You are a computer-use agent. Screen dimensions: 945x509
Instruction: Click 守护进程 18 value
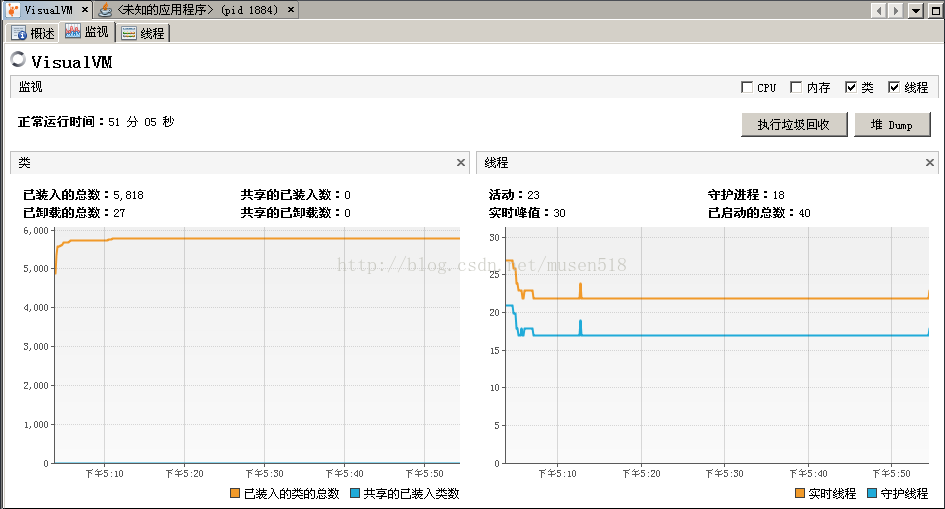click(x=779, y=195)
